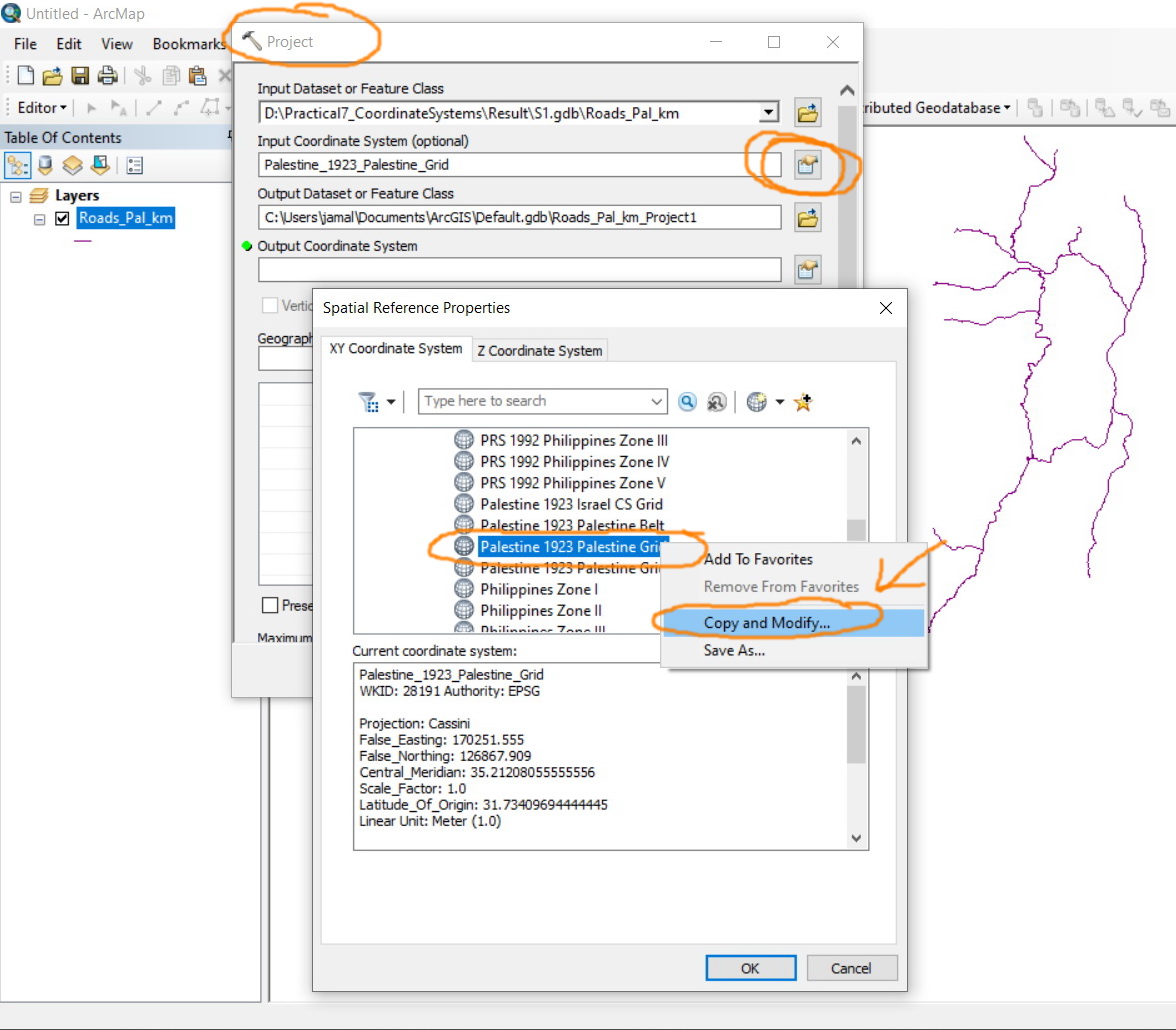
Task: Switch TOC to List By Drawing Order
Action: click(x=17, y=165)
